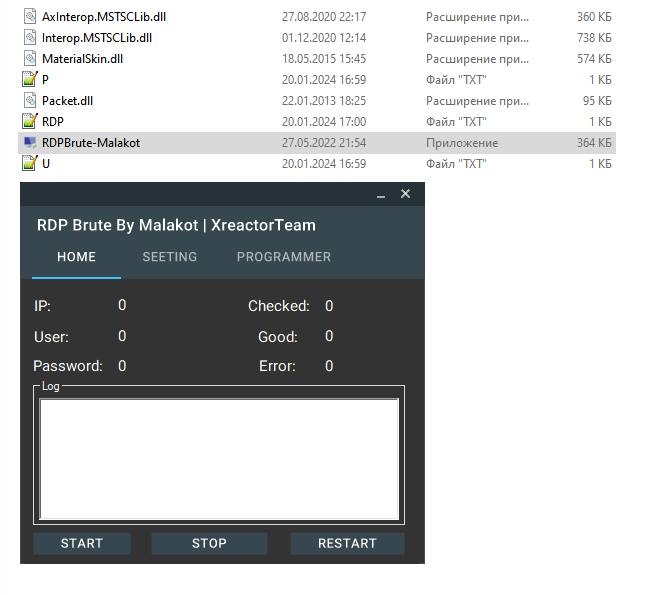Click the Log group label
This screenshot has height=595, width=660.
tap(51, 386)
